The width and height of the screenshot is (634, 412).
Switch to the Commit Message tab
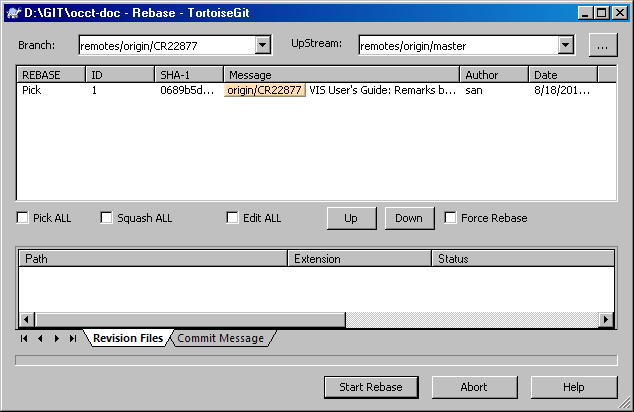220,338
